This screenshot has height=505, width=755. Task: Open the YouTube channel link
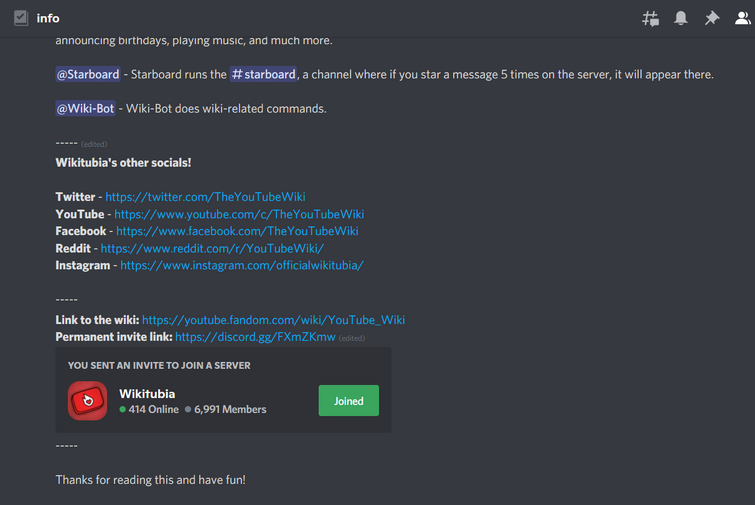coord(239,214)
